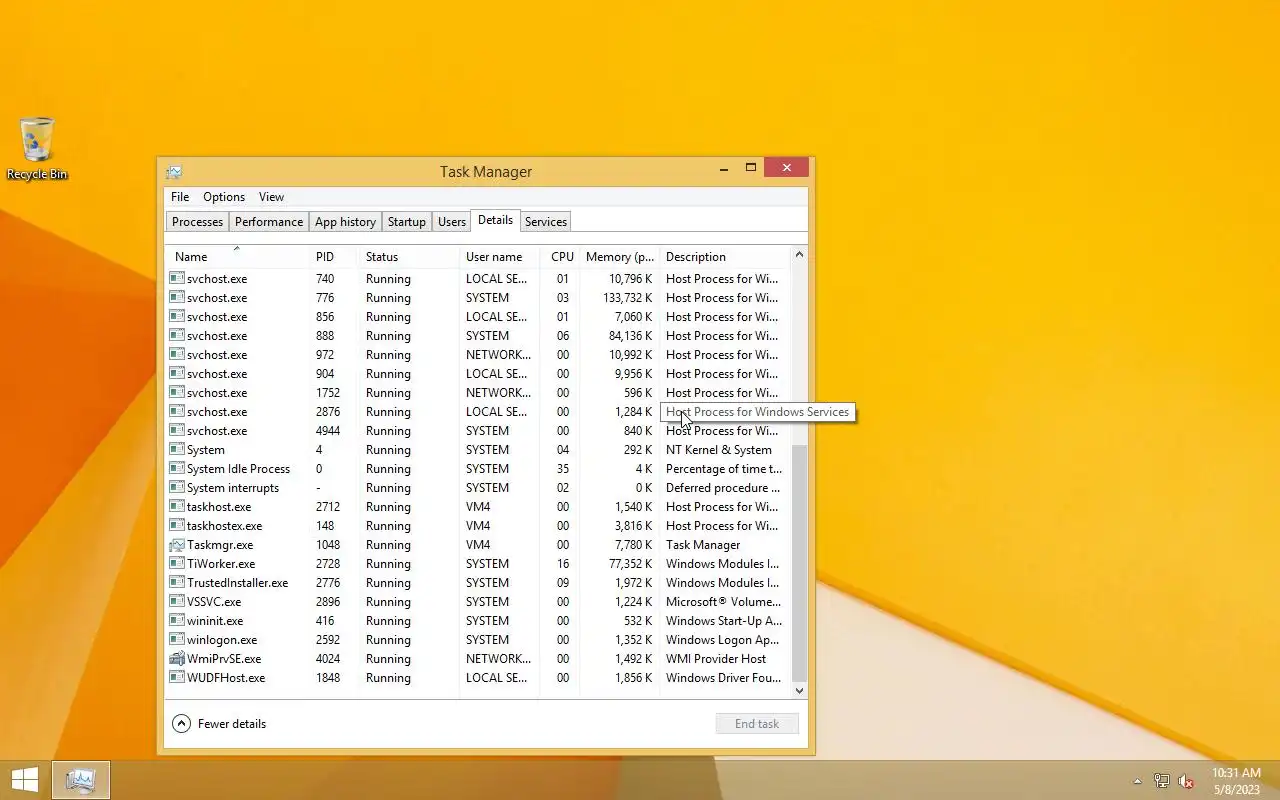This screenshot has height=800, width=1280.
Task: Click the wininit.exe process icon
Action: pyautogui.click(x=176, y=621)
